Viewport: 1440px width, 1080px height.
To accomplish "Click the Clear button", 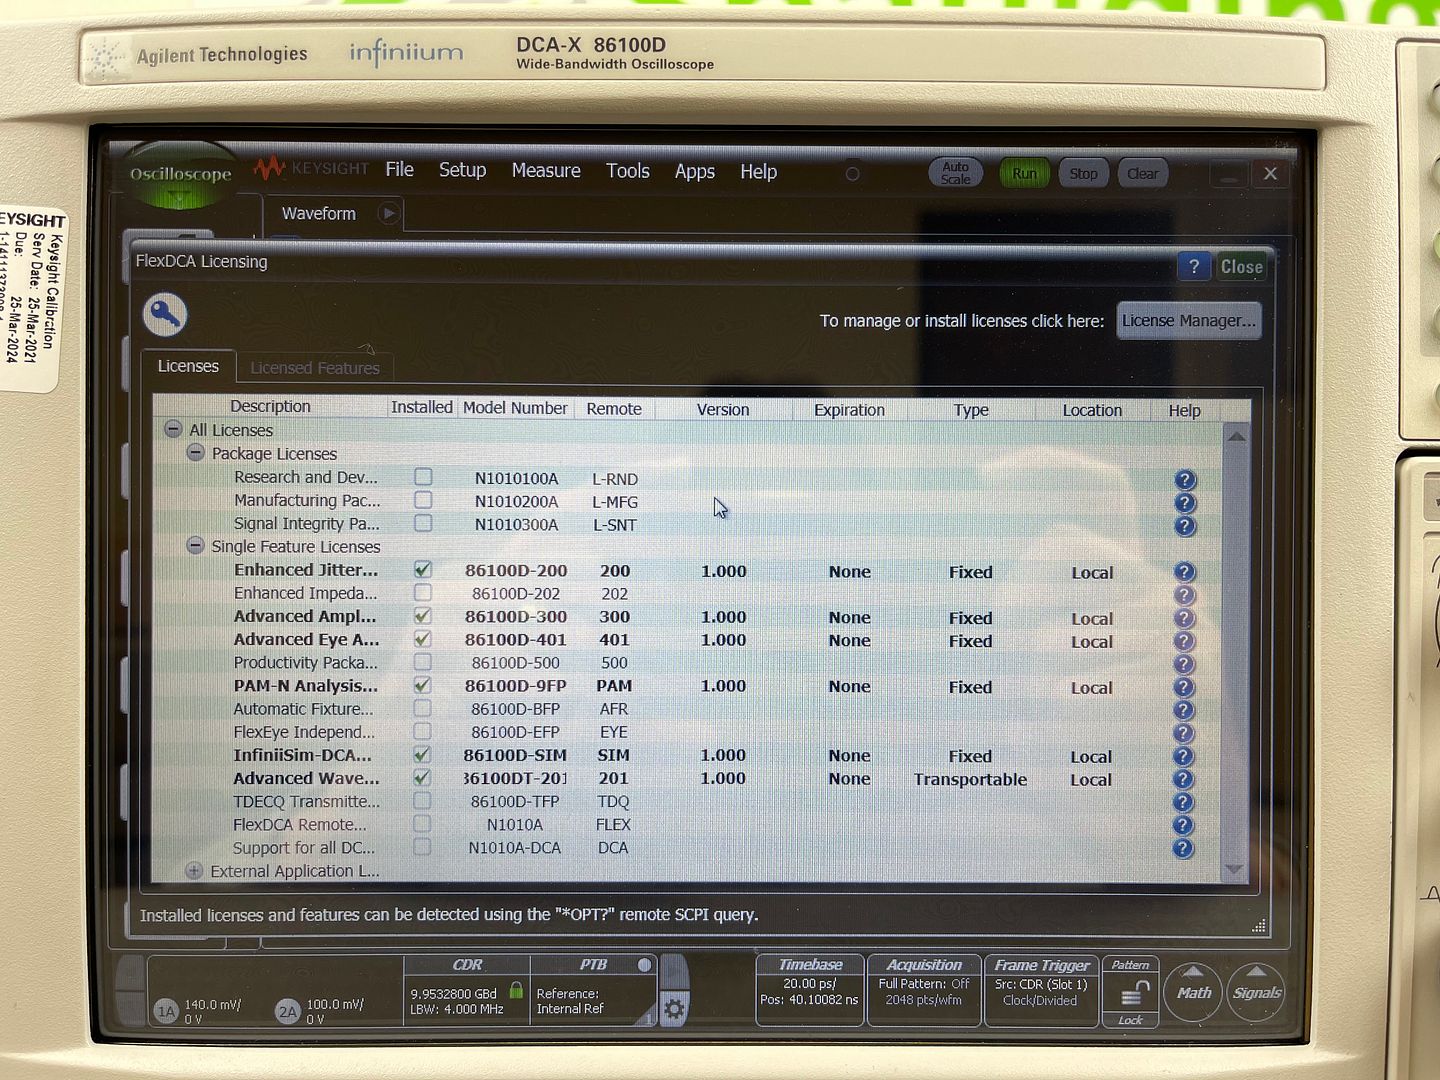I will pos(1142,174).
